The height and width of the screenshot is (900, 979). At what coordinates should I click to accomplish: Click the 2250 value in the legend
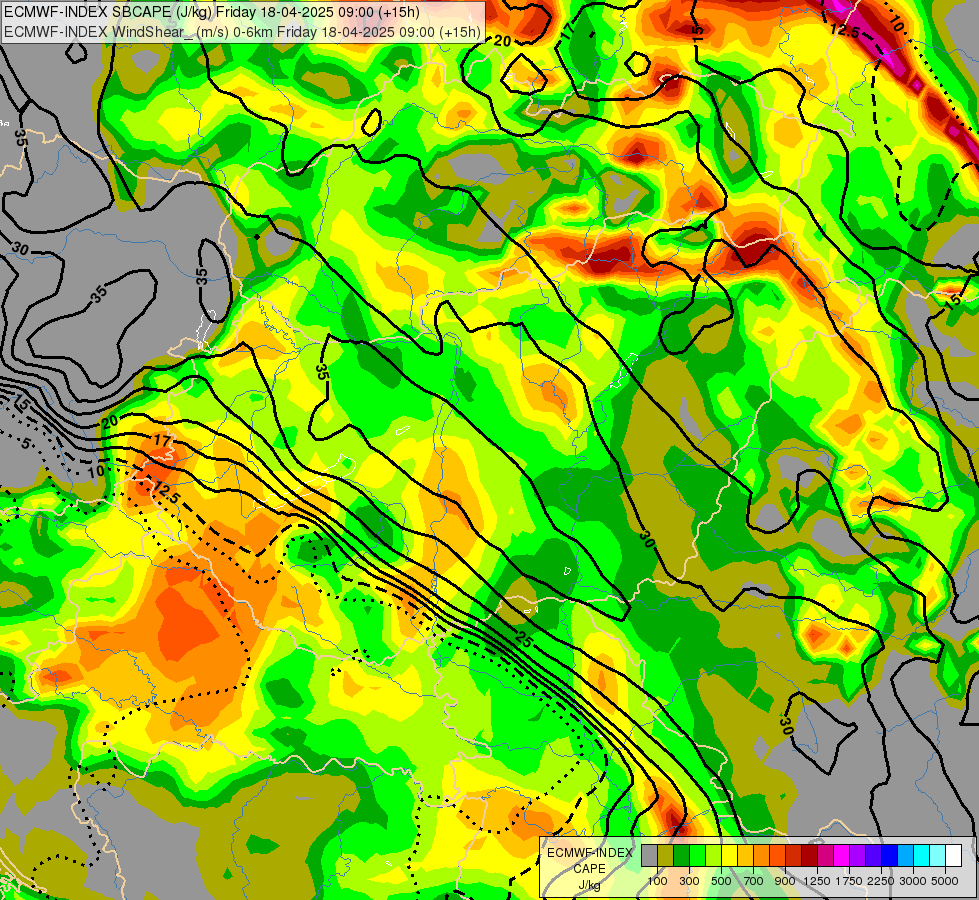[881, 881]
